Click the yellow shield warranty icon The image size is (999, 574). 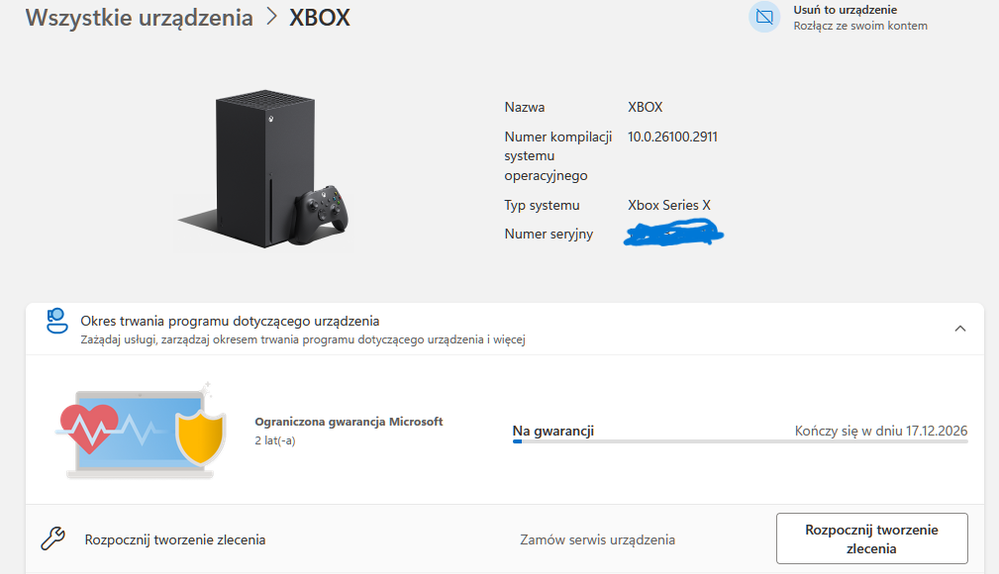[198, 436]
